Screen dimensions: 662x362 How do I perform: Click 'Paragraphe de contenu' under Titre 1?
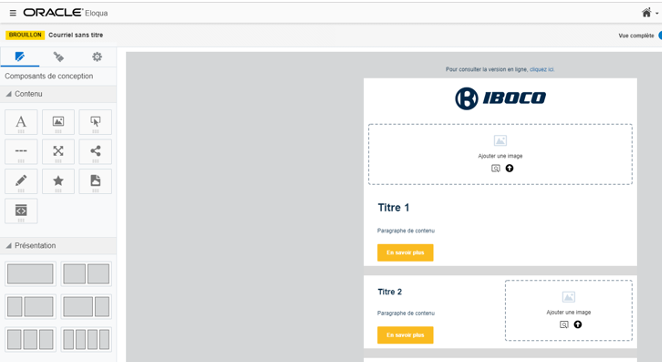click(x=406, y=231)
